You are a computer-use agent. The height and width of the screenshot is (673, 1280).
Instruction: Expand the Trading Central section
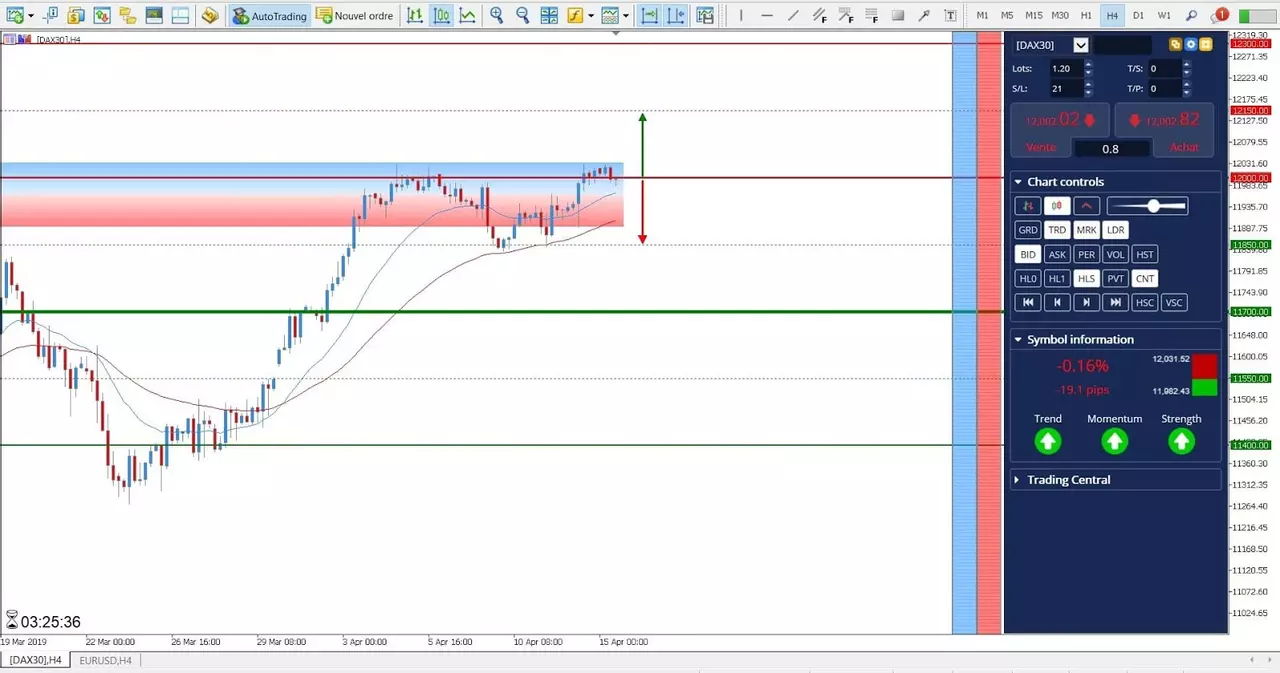(x=1018, y=480)
